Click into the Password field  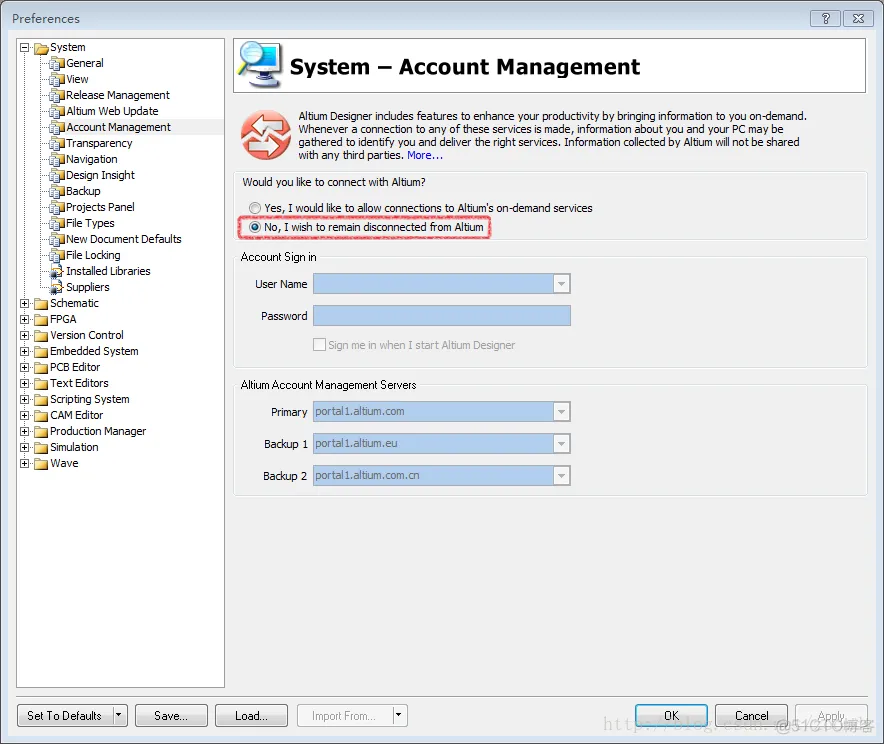tap(441, 316)
